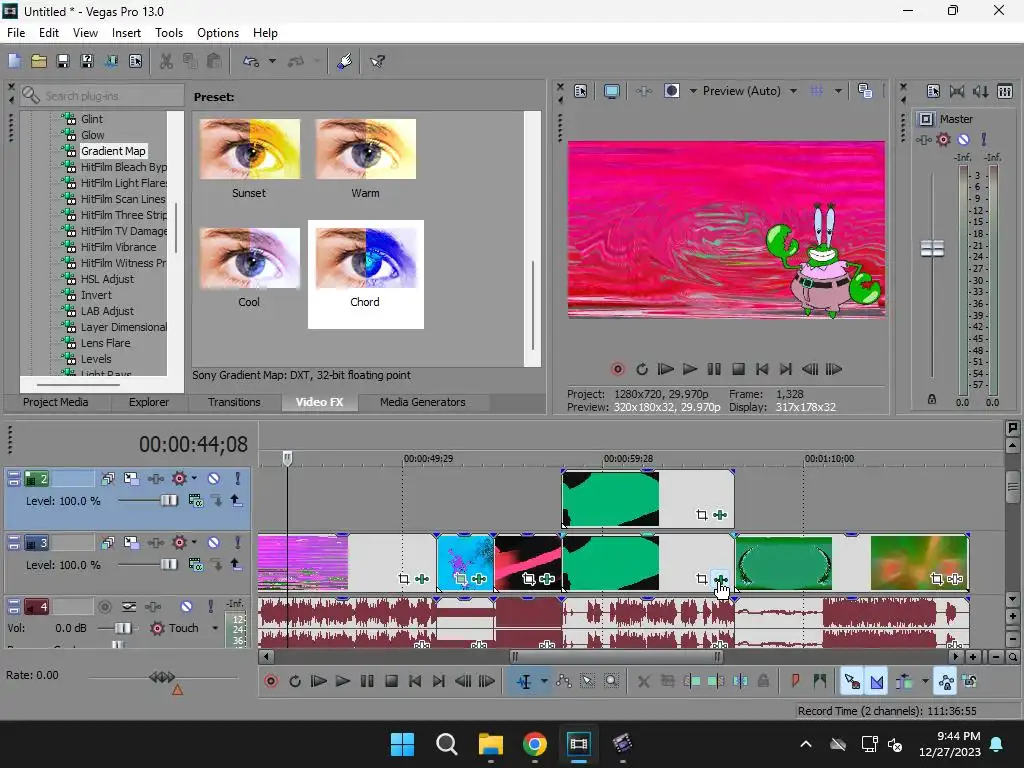Open Undo history dropdown arrow
The height and width of the screenshot is (768, 1024).
click(272, 61)
